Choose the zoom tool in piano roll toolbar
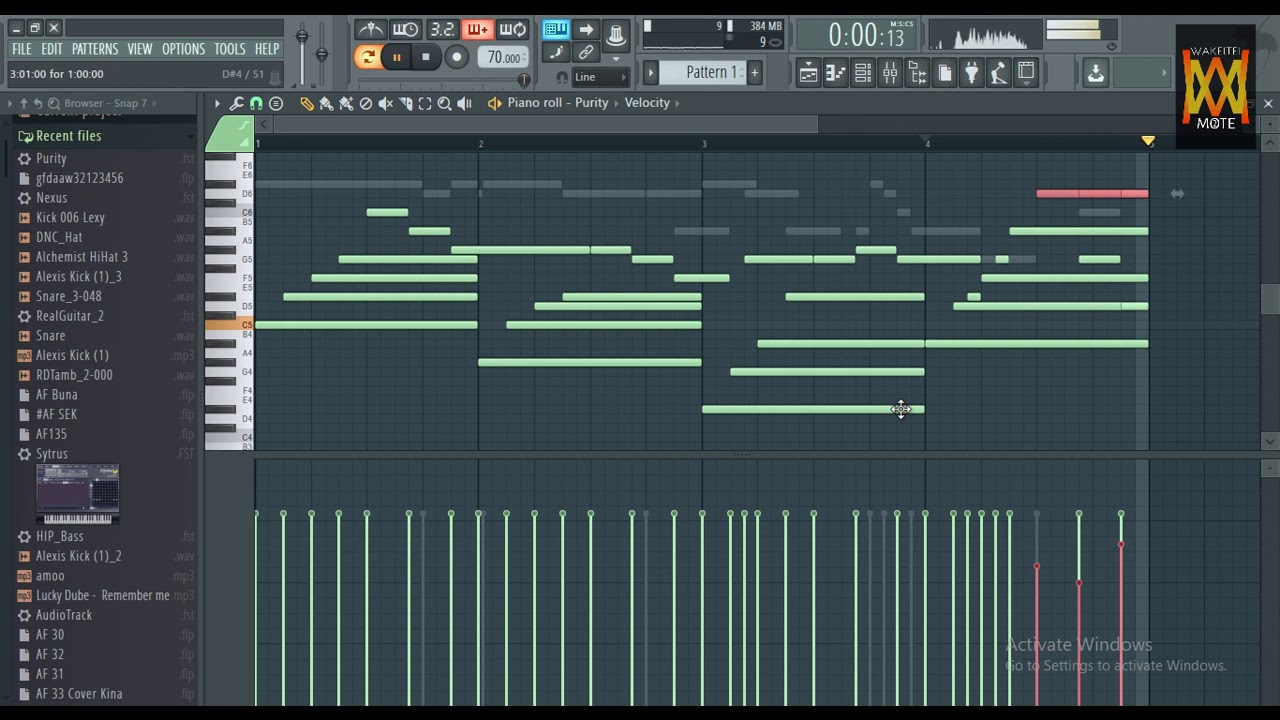Image resolution: width=1280 pixels, height=720 pixels. pos(444,103)
